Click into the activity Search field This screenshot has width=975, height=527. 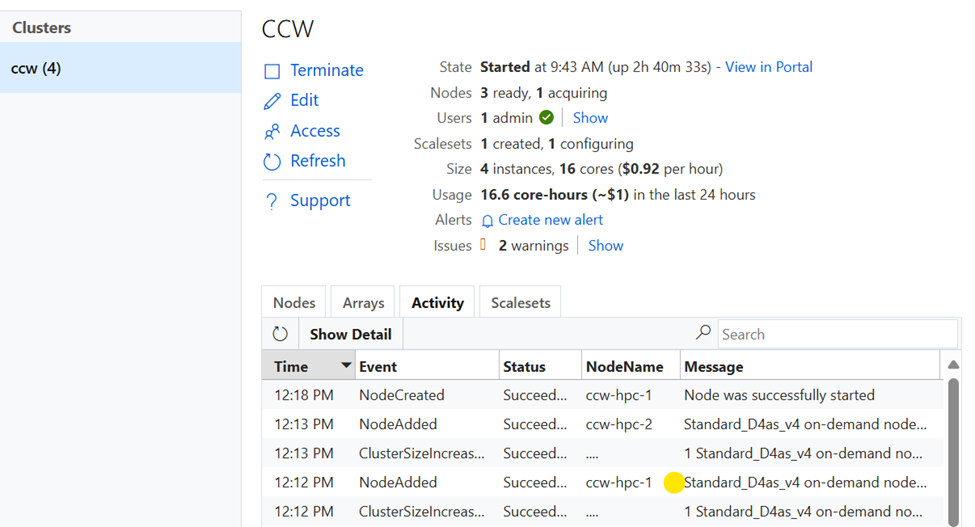(835, 334)
